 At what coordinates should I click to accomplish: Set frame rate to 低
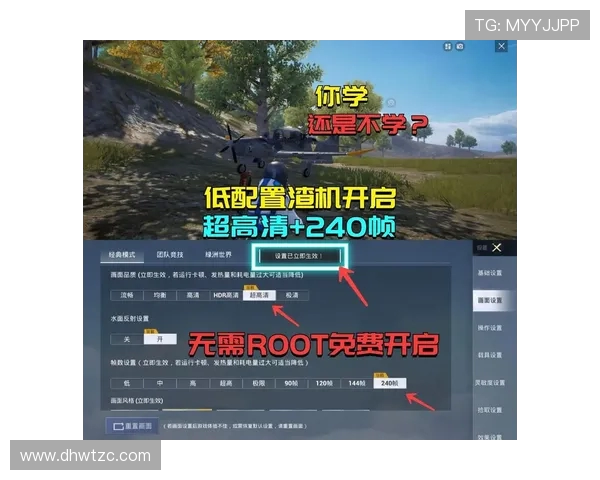tap(127, 383)
